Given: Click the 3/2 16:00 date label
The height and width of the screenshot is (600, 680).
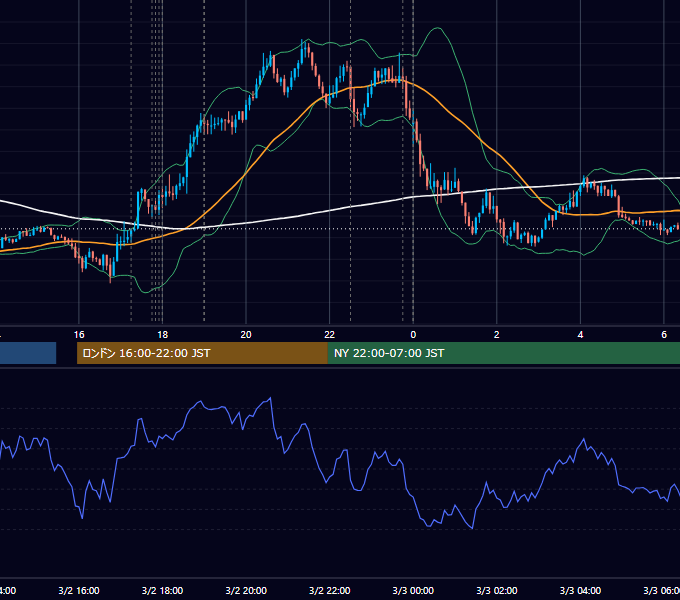Looking at the screenshot, I should click(x=79, y=590).
